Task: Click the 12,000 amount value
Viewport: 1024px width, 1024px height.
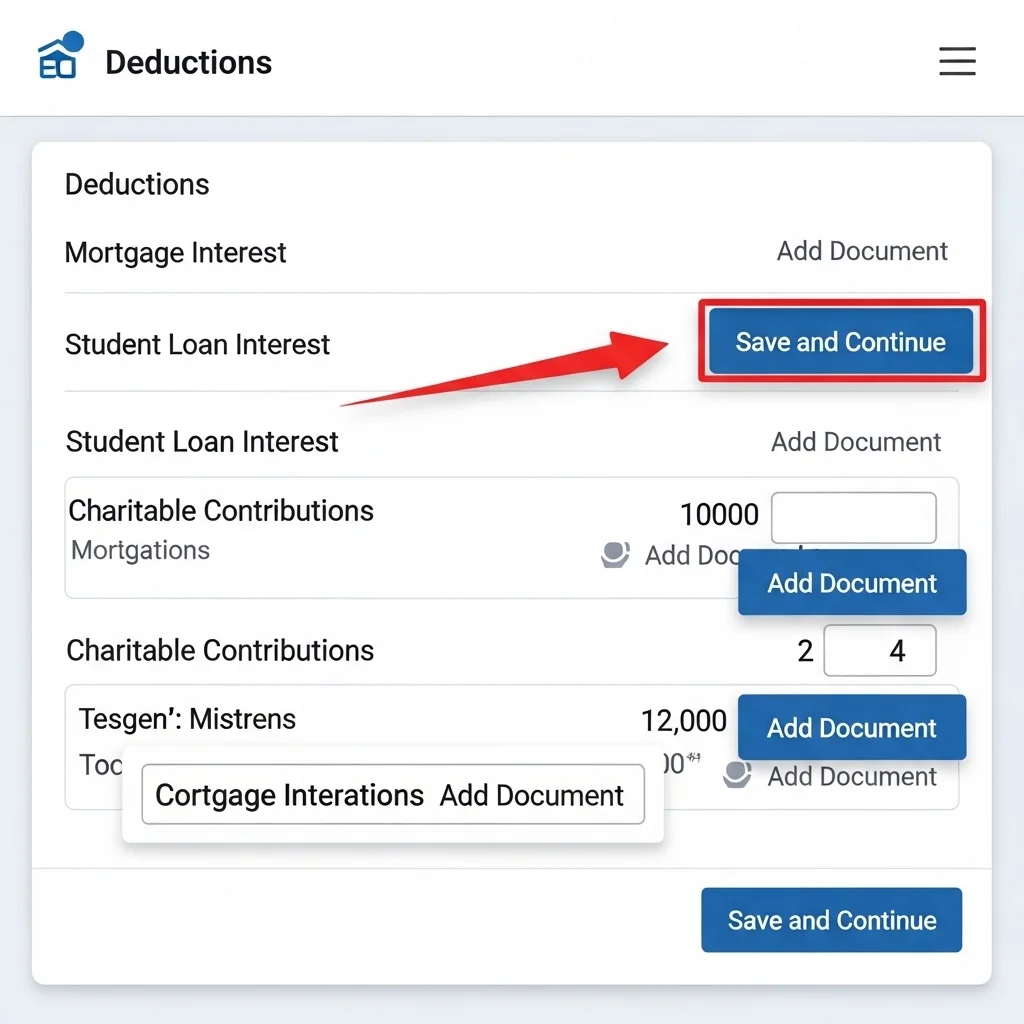Action: coord(684,720)
